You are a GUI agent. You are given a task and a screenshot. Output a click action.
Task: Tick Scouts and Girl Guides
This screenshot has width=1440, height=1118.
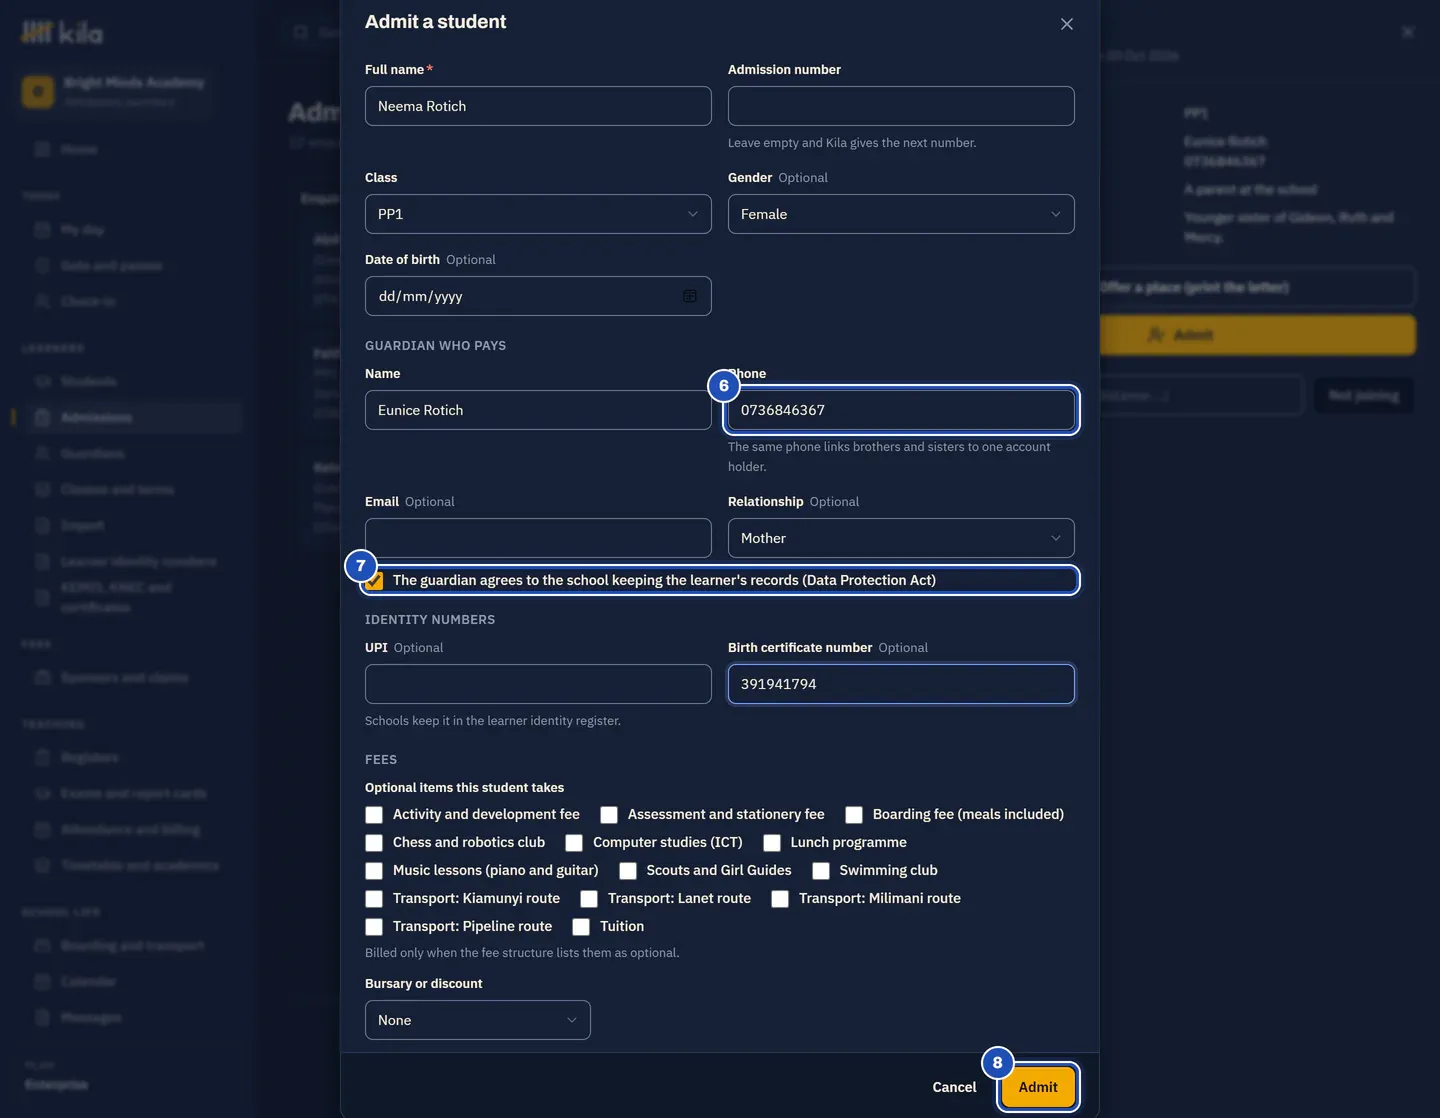pos(628,871)
